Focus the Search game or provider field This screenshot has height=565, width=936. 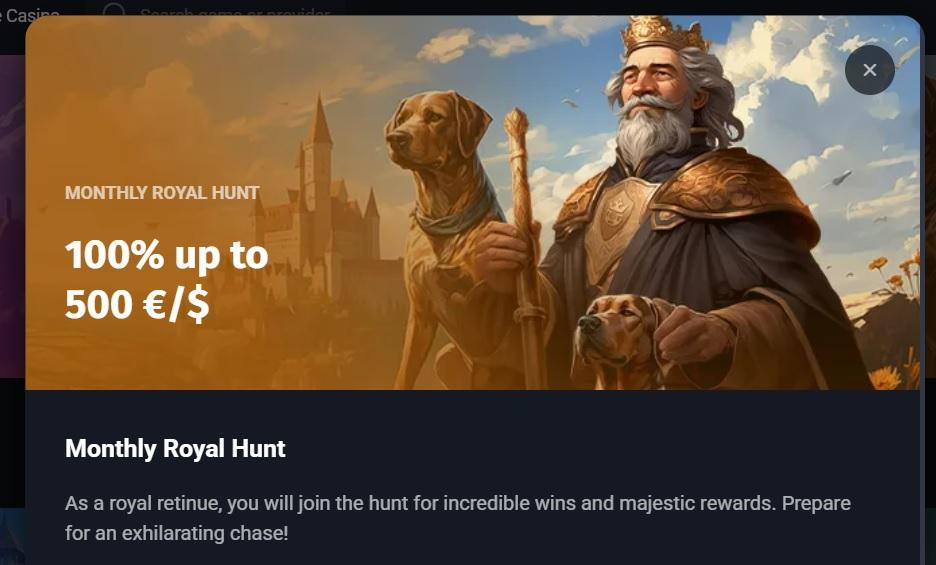click(x=235, y=12)
